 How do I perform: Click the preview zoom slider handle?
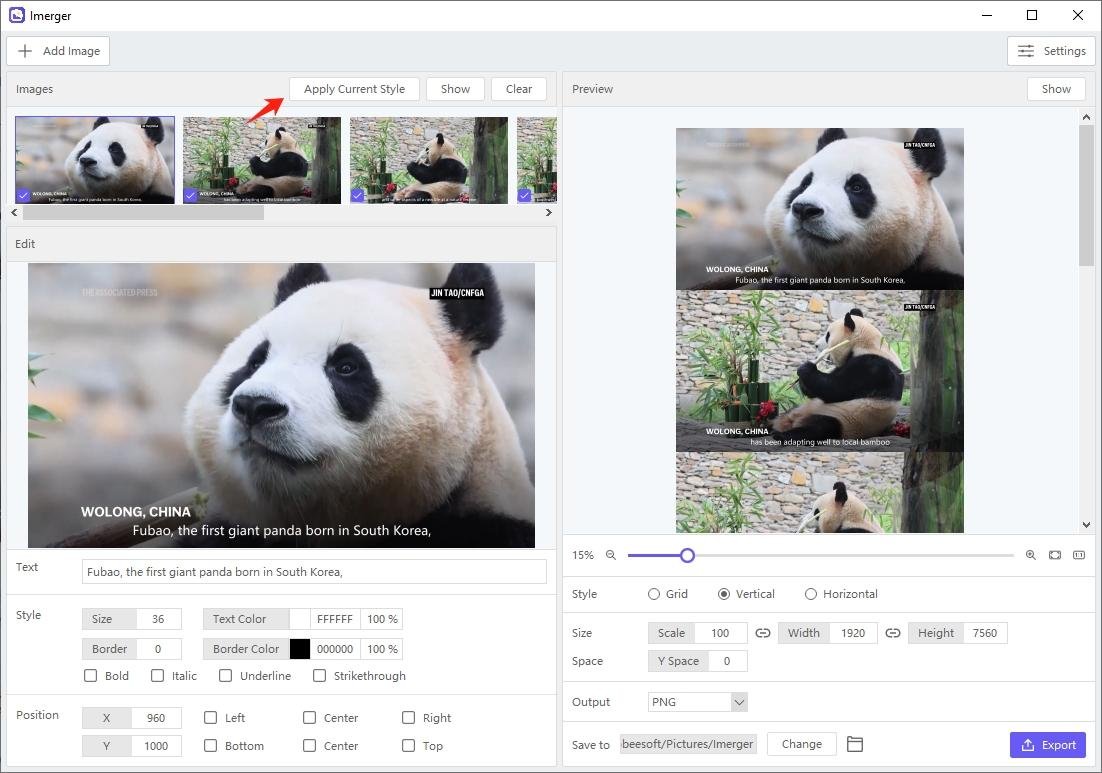coord(687,555)
